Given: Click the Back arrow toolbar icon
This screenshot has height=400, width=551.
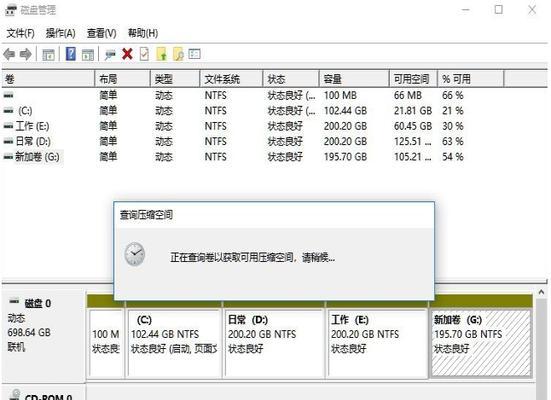Looking at the screenshot, I should click(9, 54).
